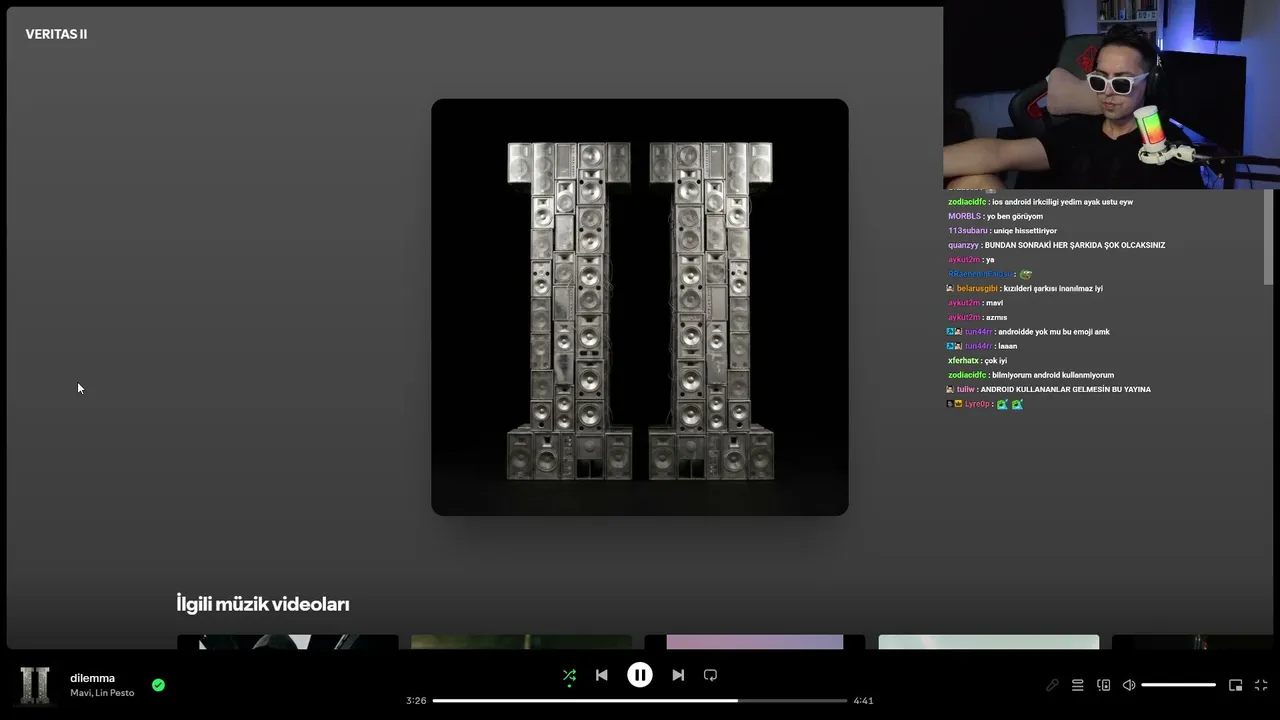The image size is (1280, 720).
Task: Open artist Lin Pesto's page
Action: coord(115,693)
